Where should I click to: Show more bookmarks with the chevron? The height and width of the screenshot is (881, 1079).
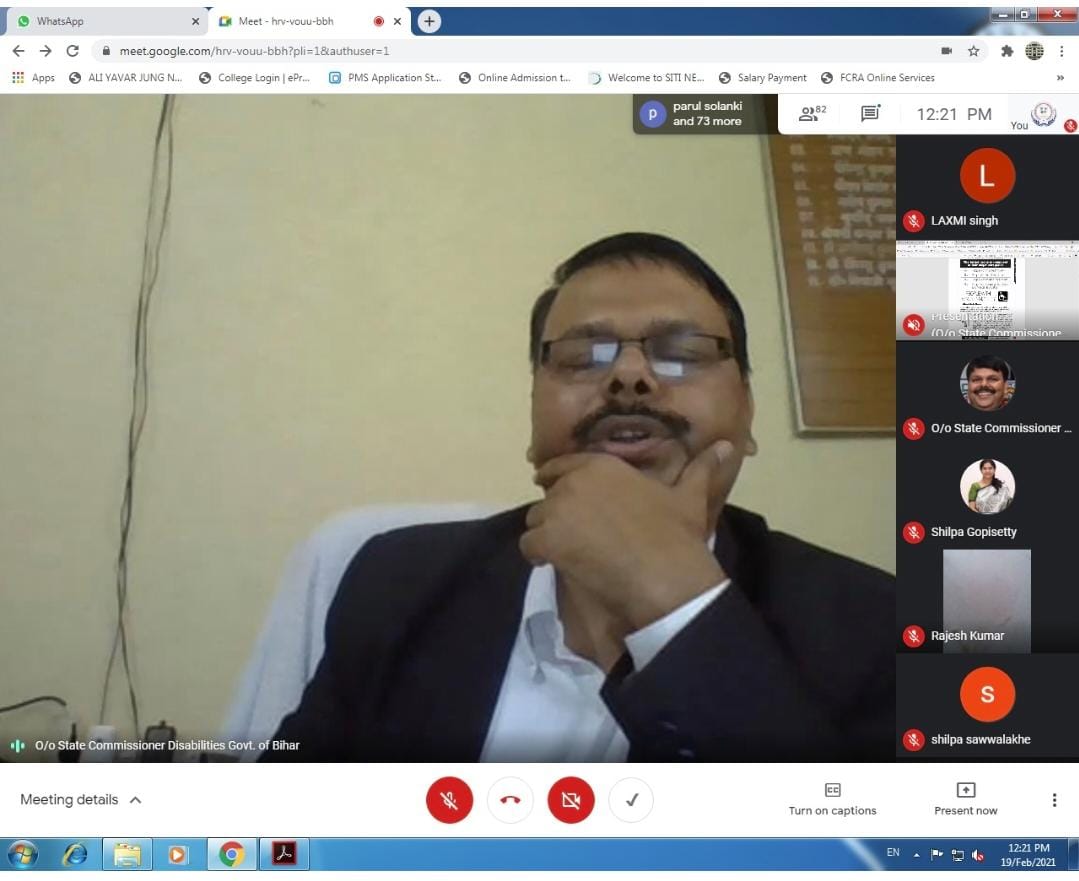pos(1060,78)
